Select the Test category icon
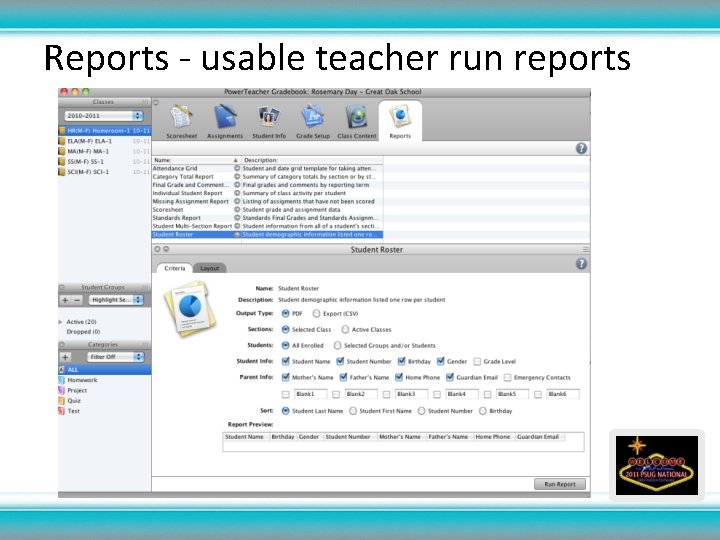 pyautogui.click(x=62, y=411)
